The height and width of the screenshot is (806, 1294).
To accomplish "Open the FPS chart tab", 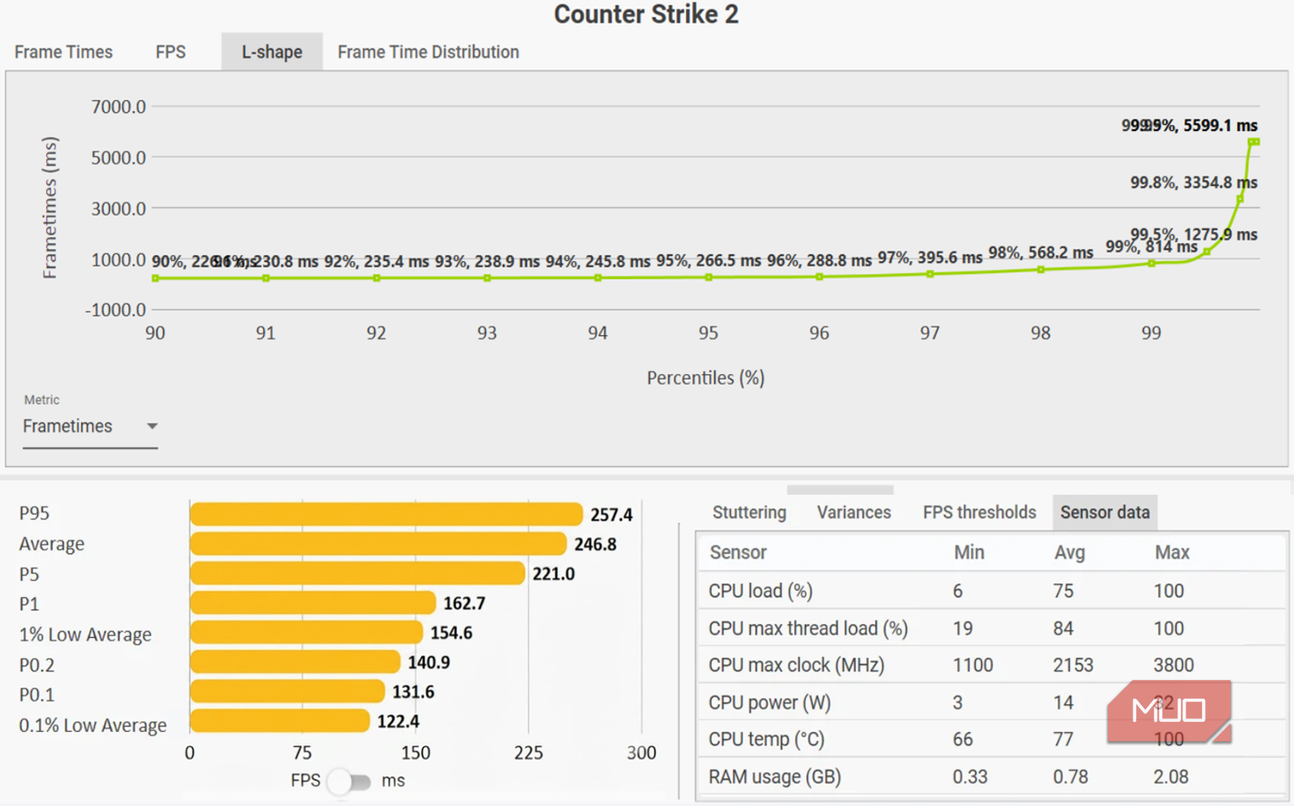I will tap(171, 52).
